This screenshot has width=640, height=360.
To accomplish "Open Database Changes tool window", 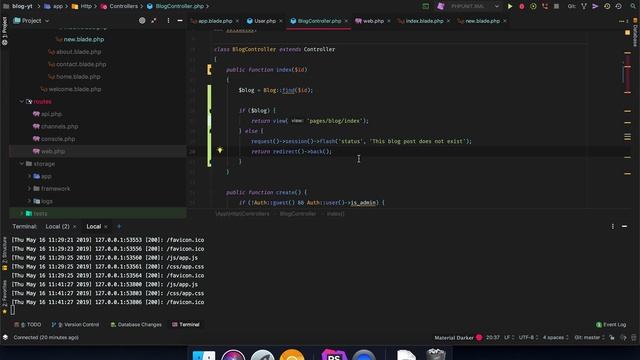I will pyautogui.click(x=136, y=324).
